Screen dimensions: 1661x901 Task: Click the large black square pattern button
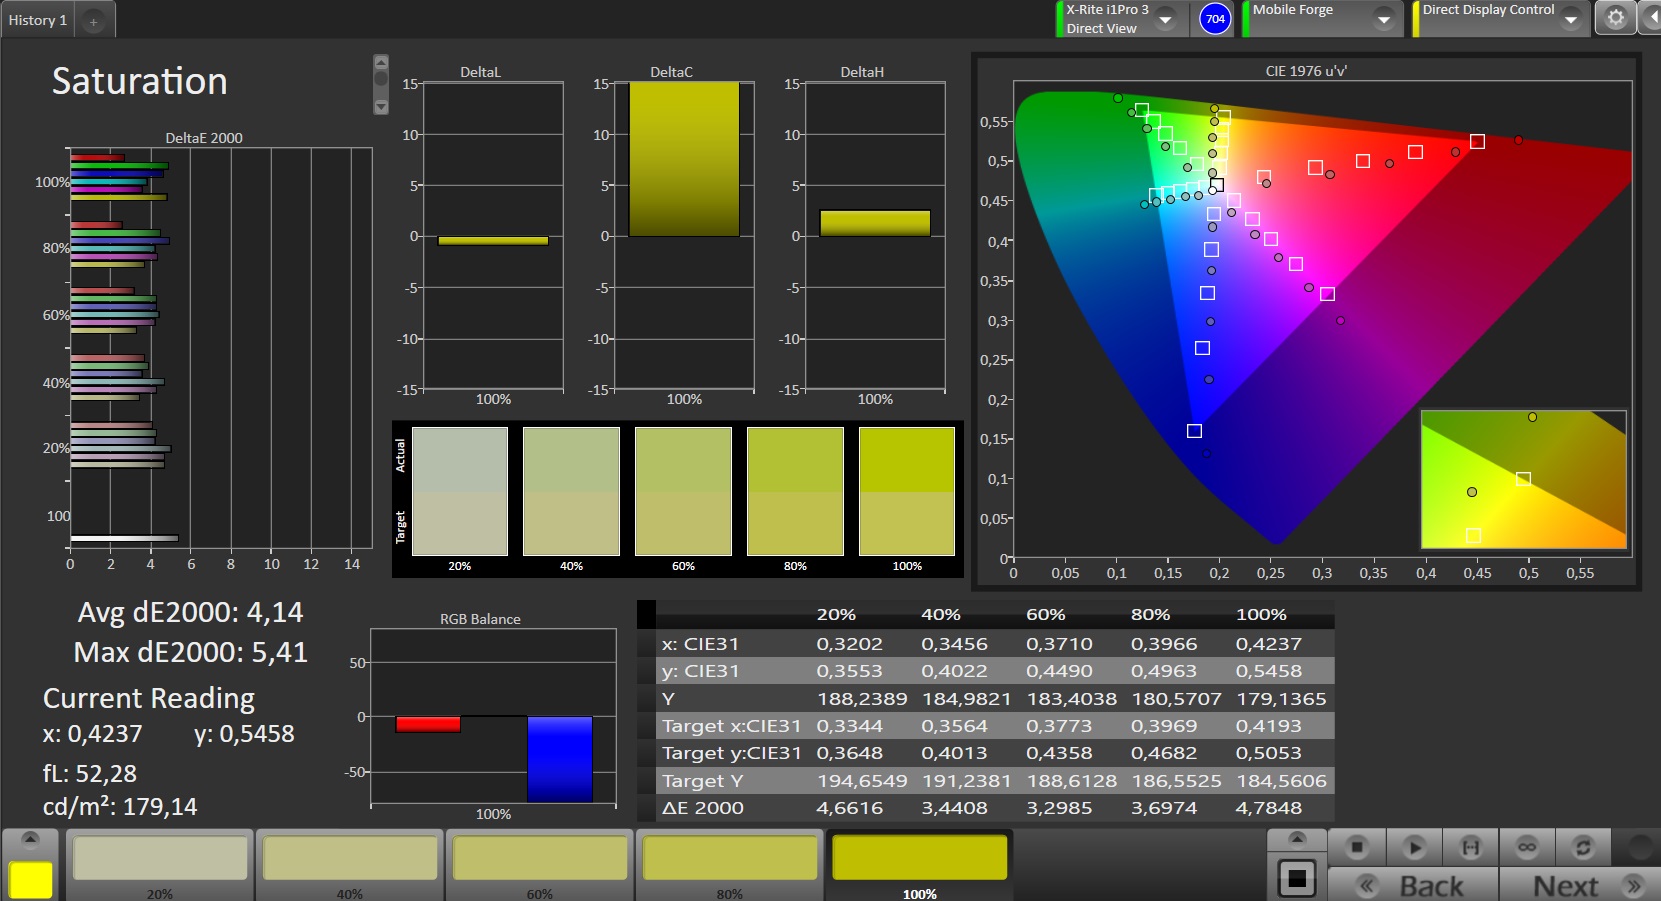[x=1297, y=878]
